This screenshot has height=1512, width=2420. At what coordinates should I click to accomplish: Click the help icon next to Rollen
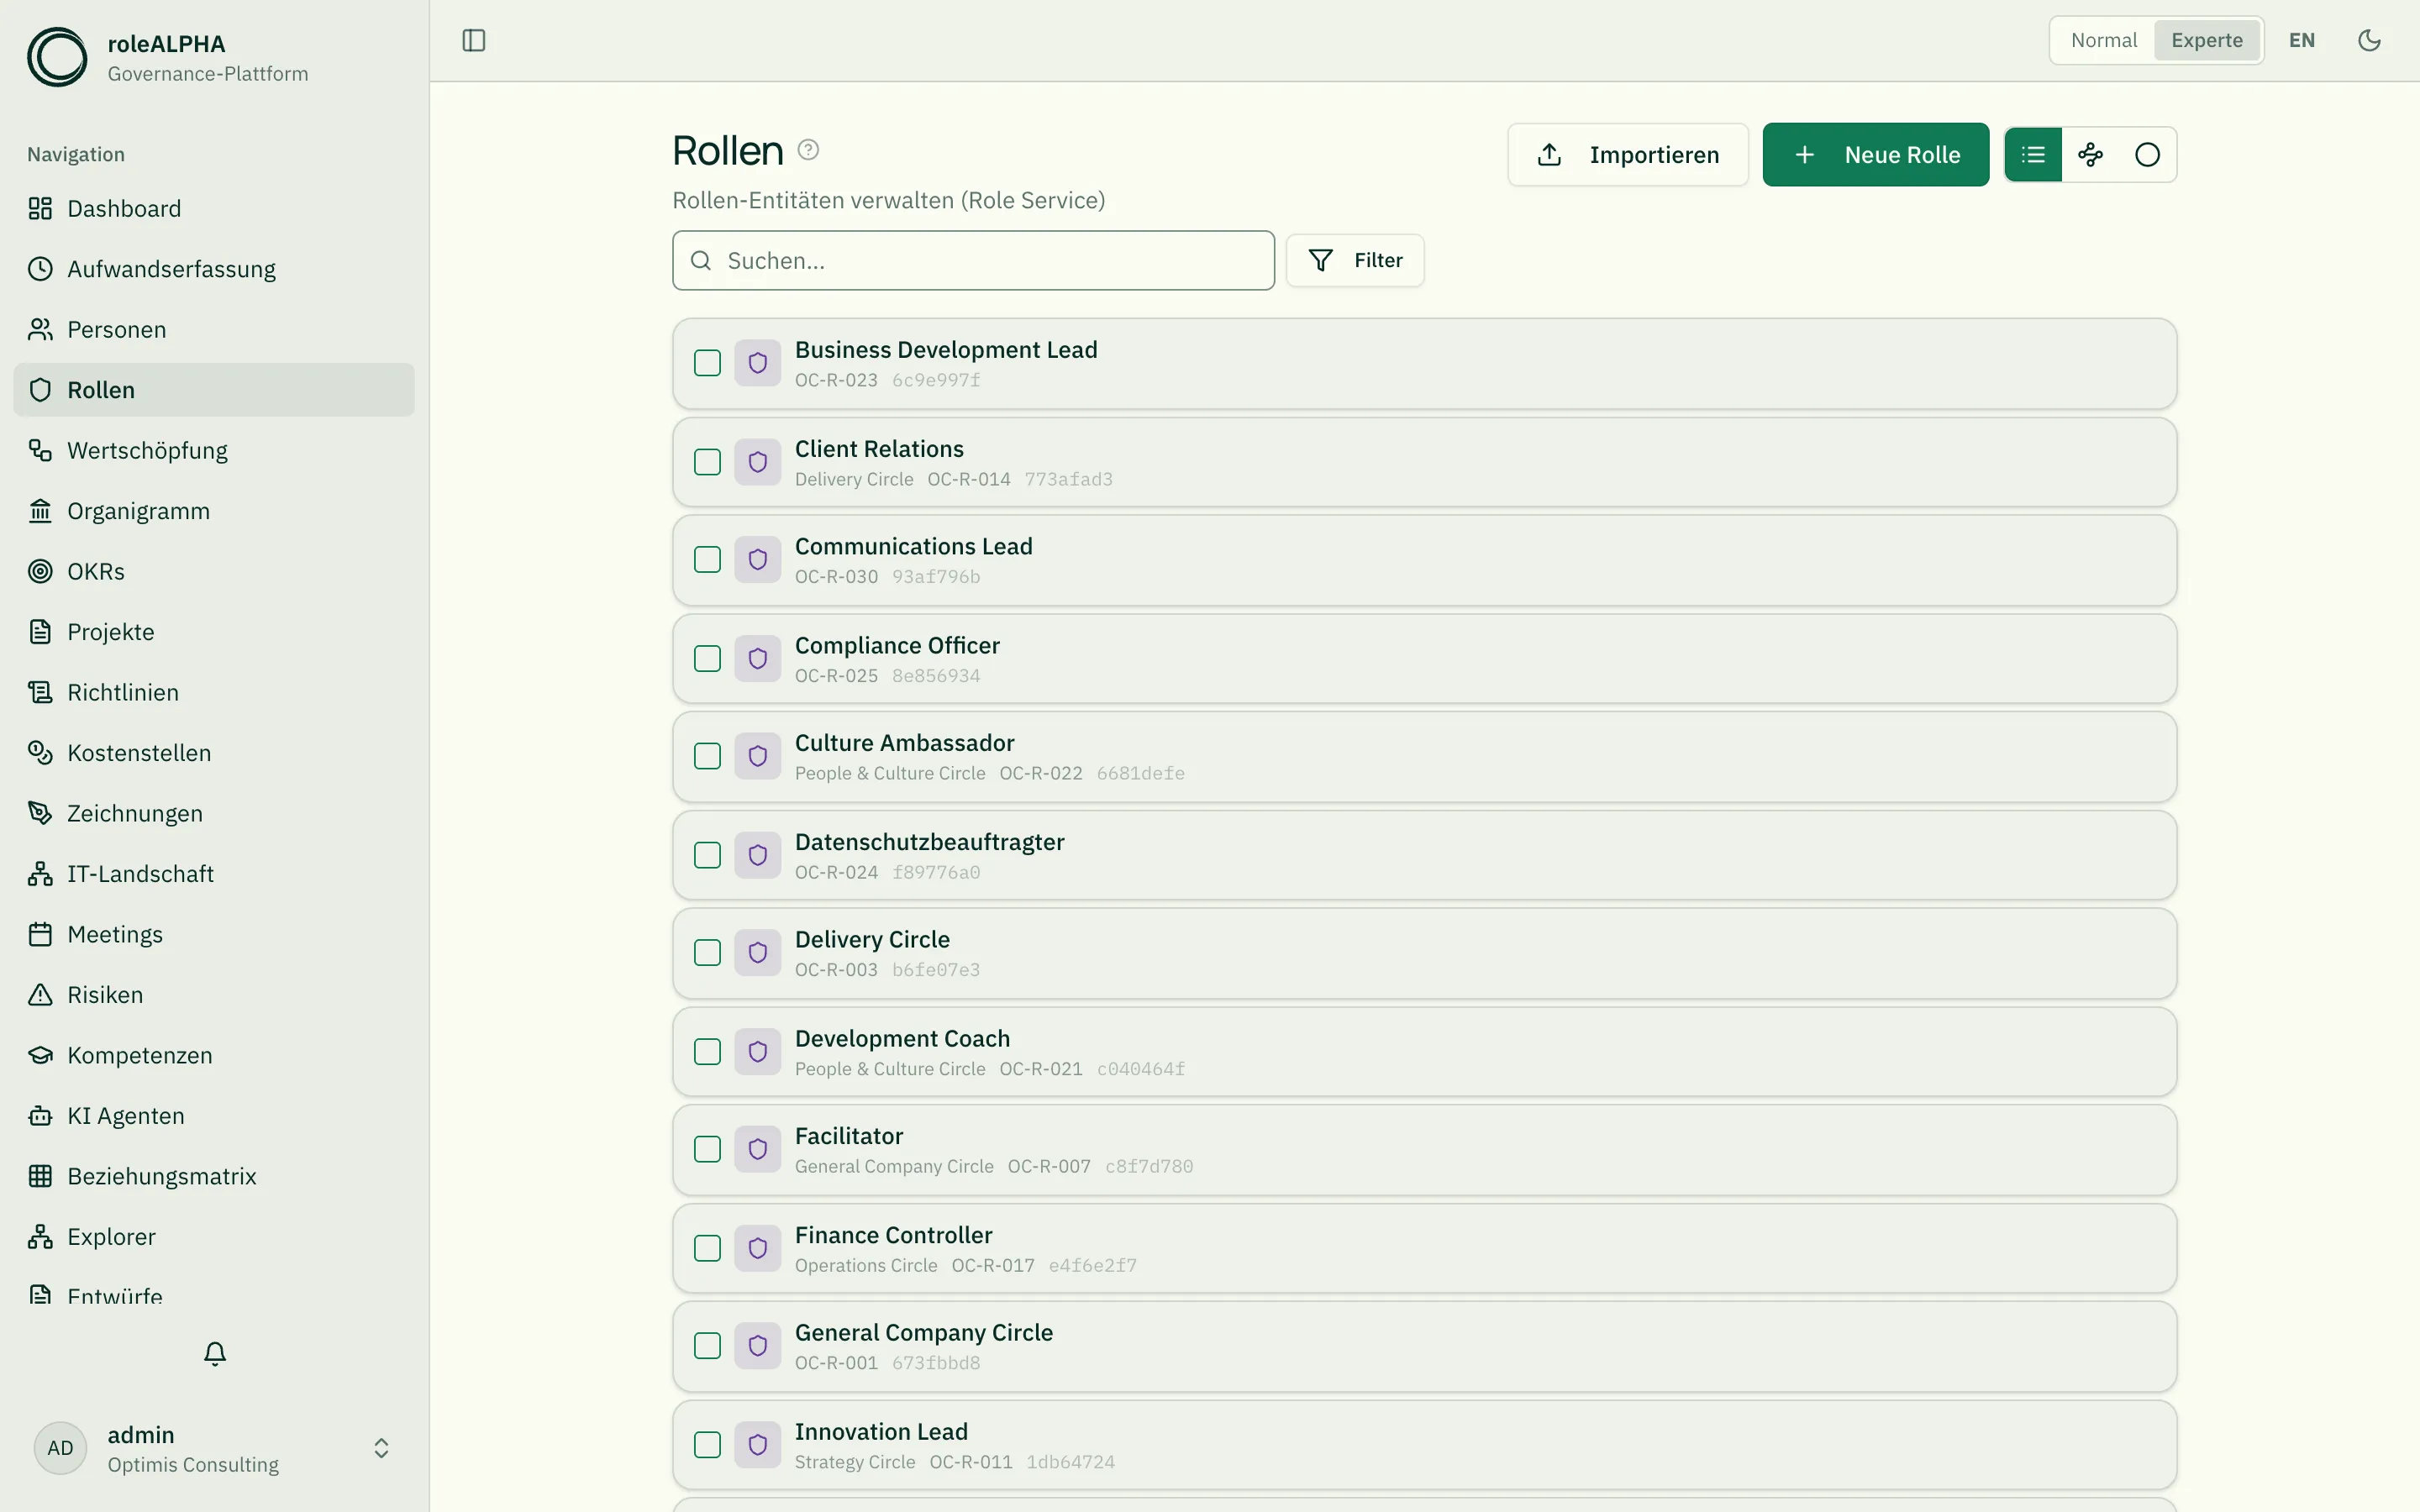(808, 150)
